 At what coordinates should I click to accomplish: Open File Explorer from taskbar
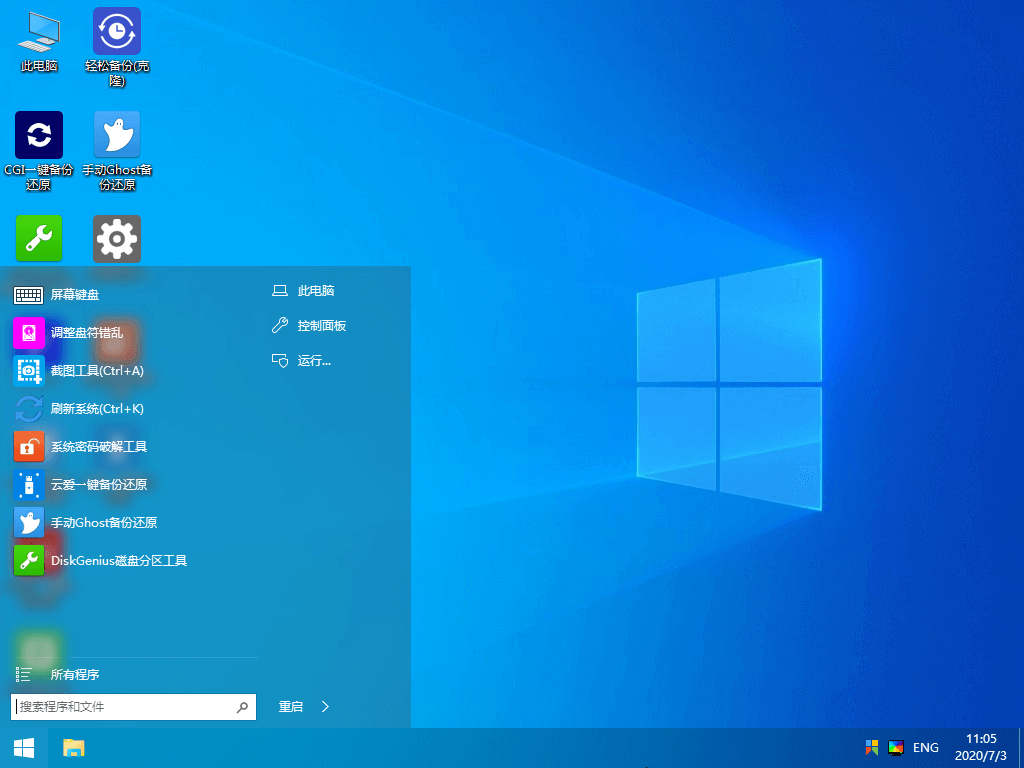pyautogui.click(x=74, y=747)
